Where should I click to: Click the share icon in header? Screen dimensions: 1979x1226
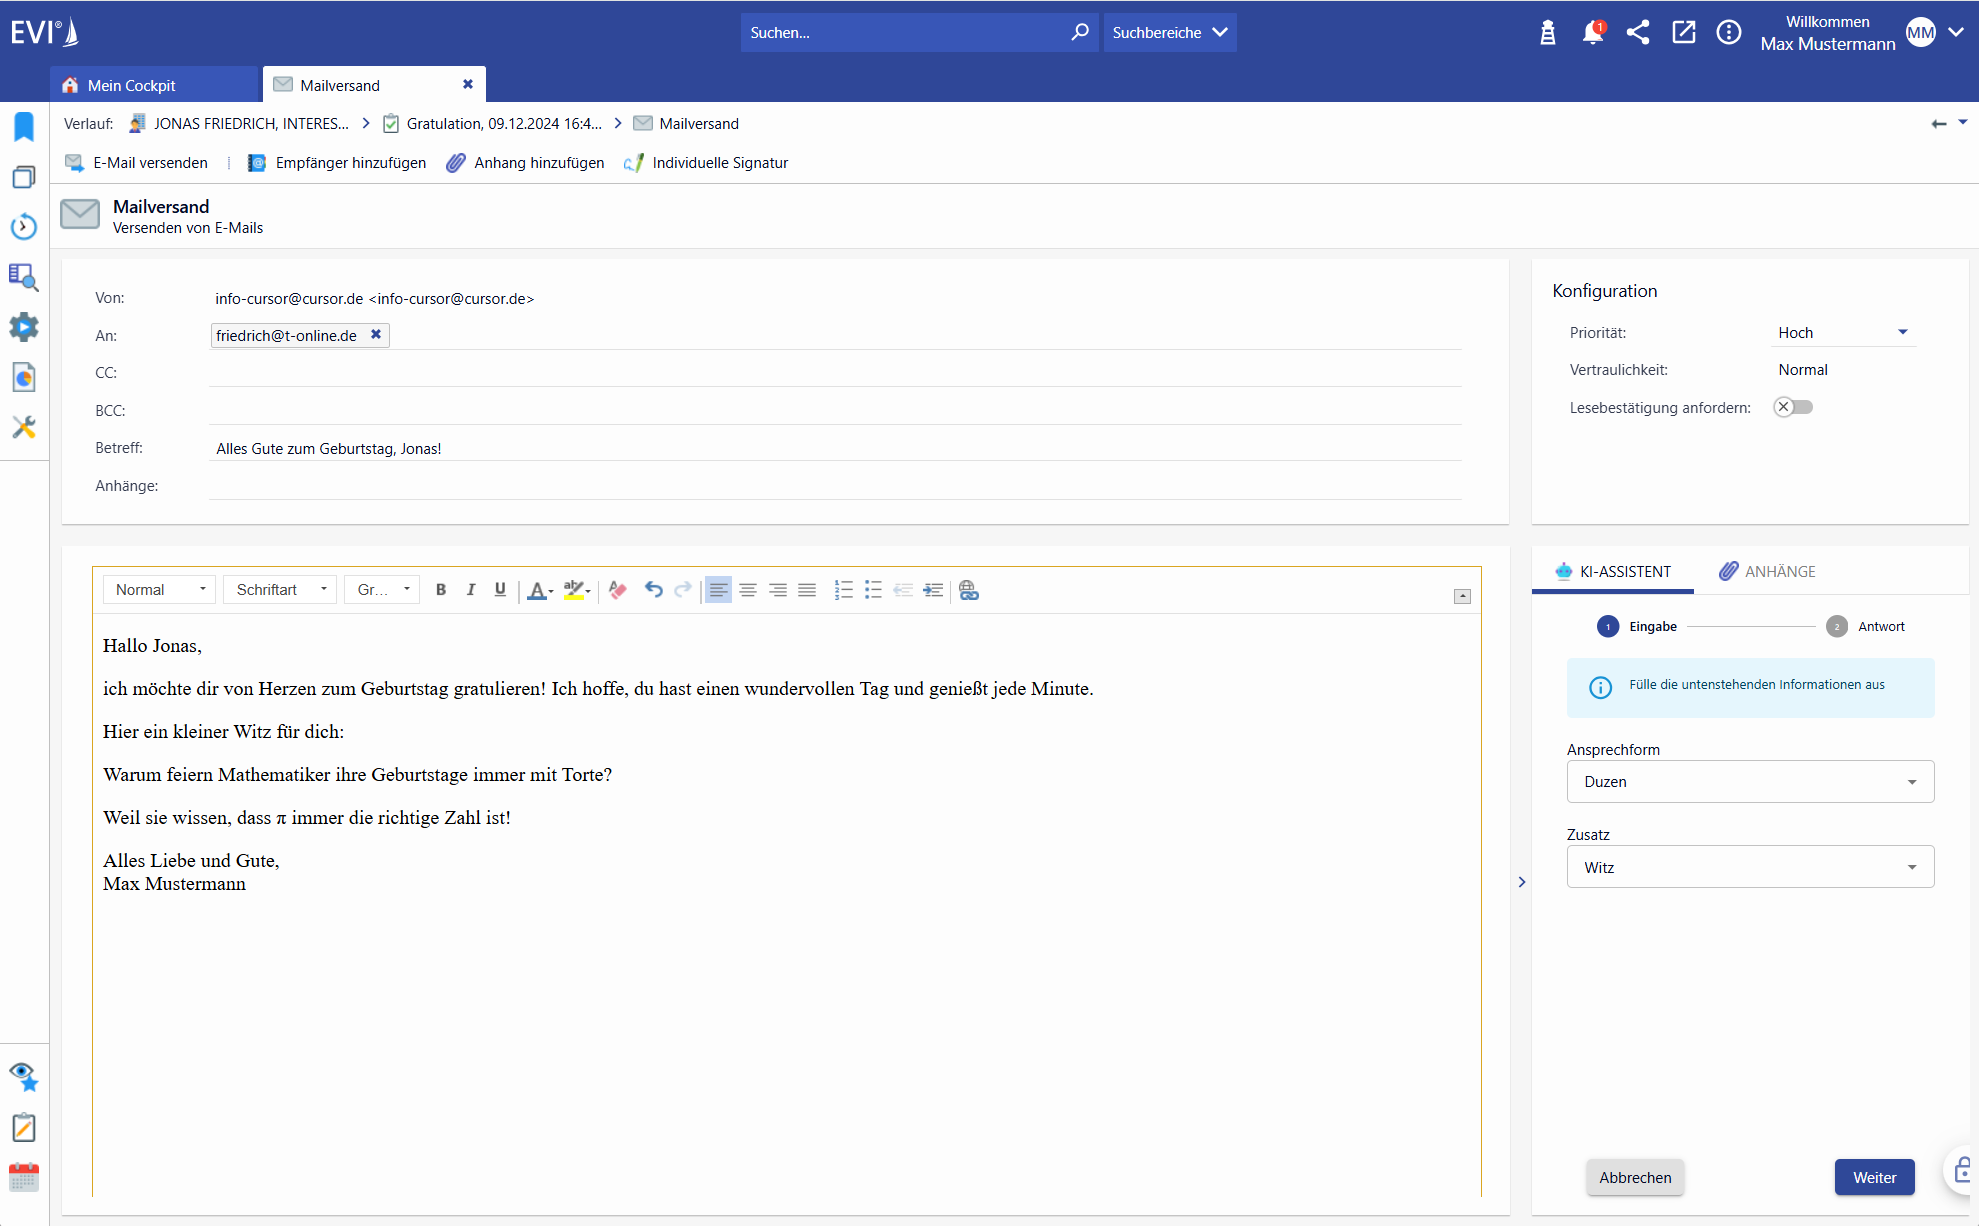(1638, 33)
